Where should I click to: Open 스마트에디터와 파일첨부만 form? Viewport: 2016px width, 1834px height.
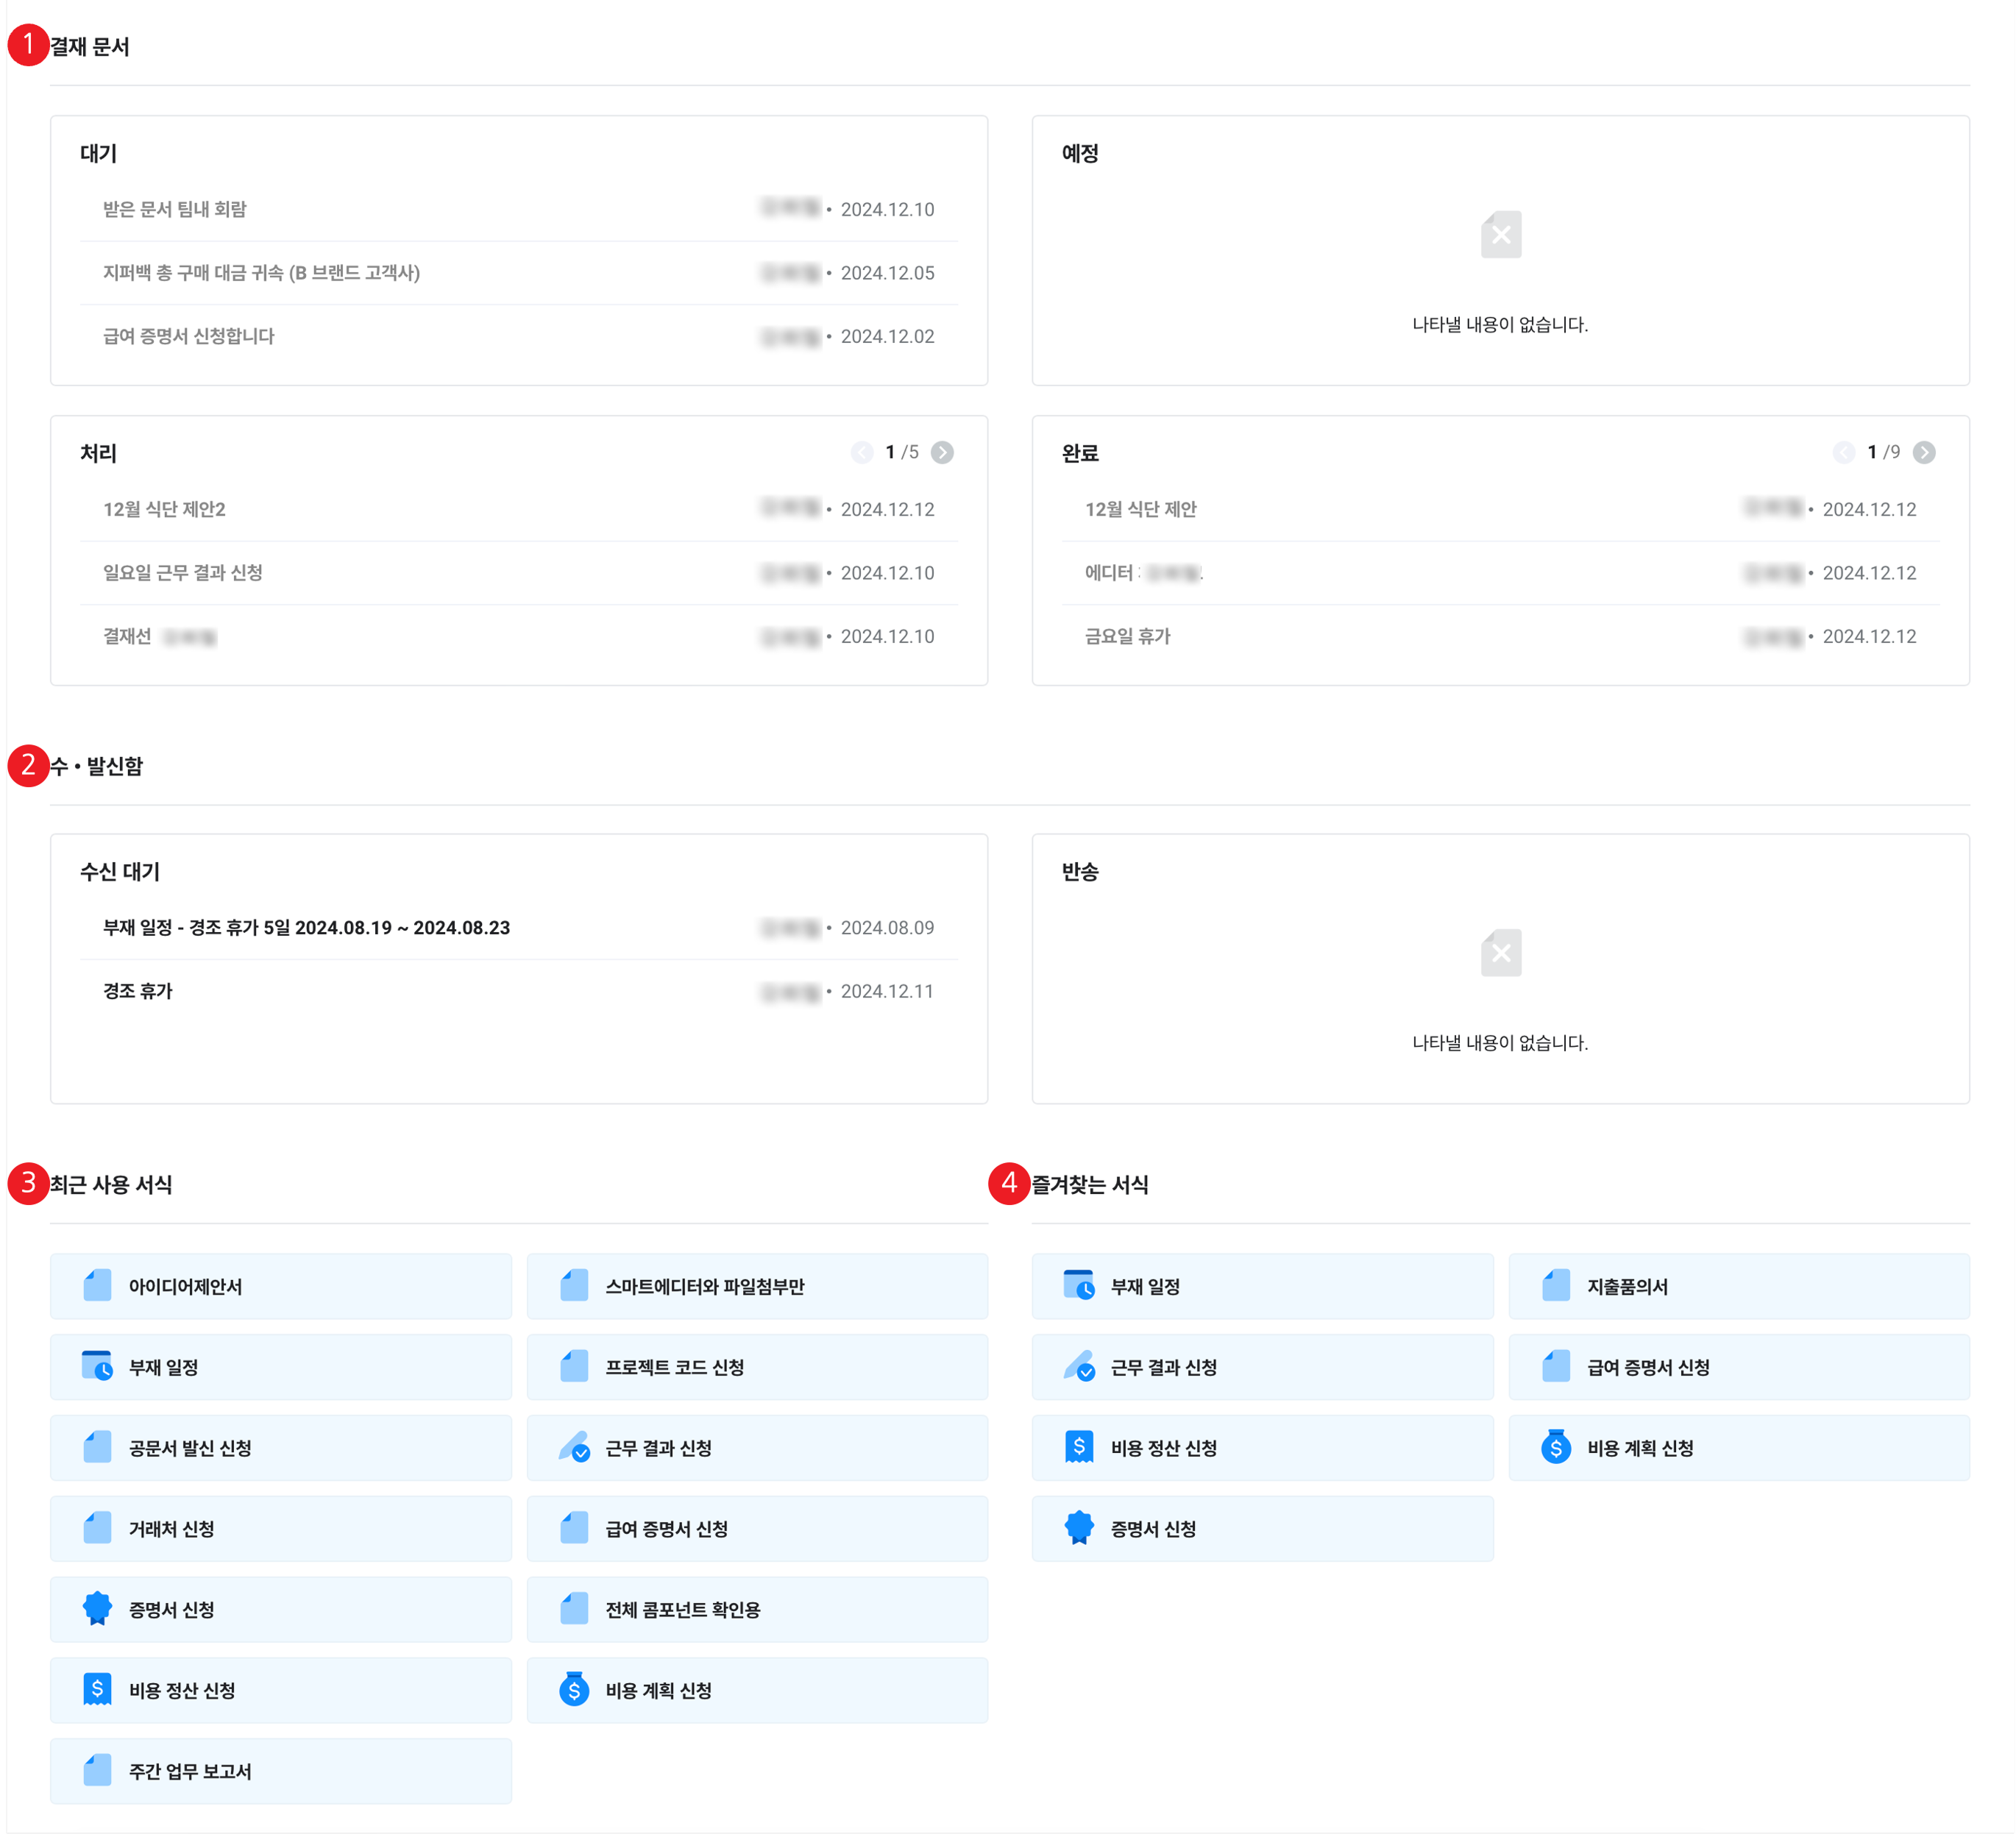pyautogui.click(x=704, y=1287)
